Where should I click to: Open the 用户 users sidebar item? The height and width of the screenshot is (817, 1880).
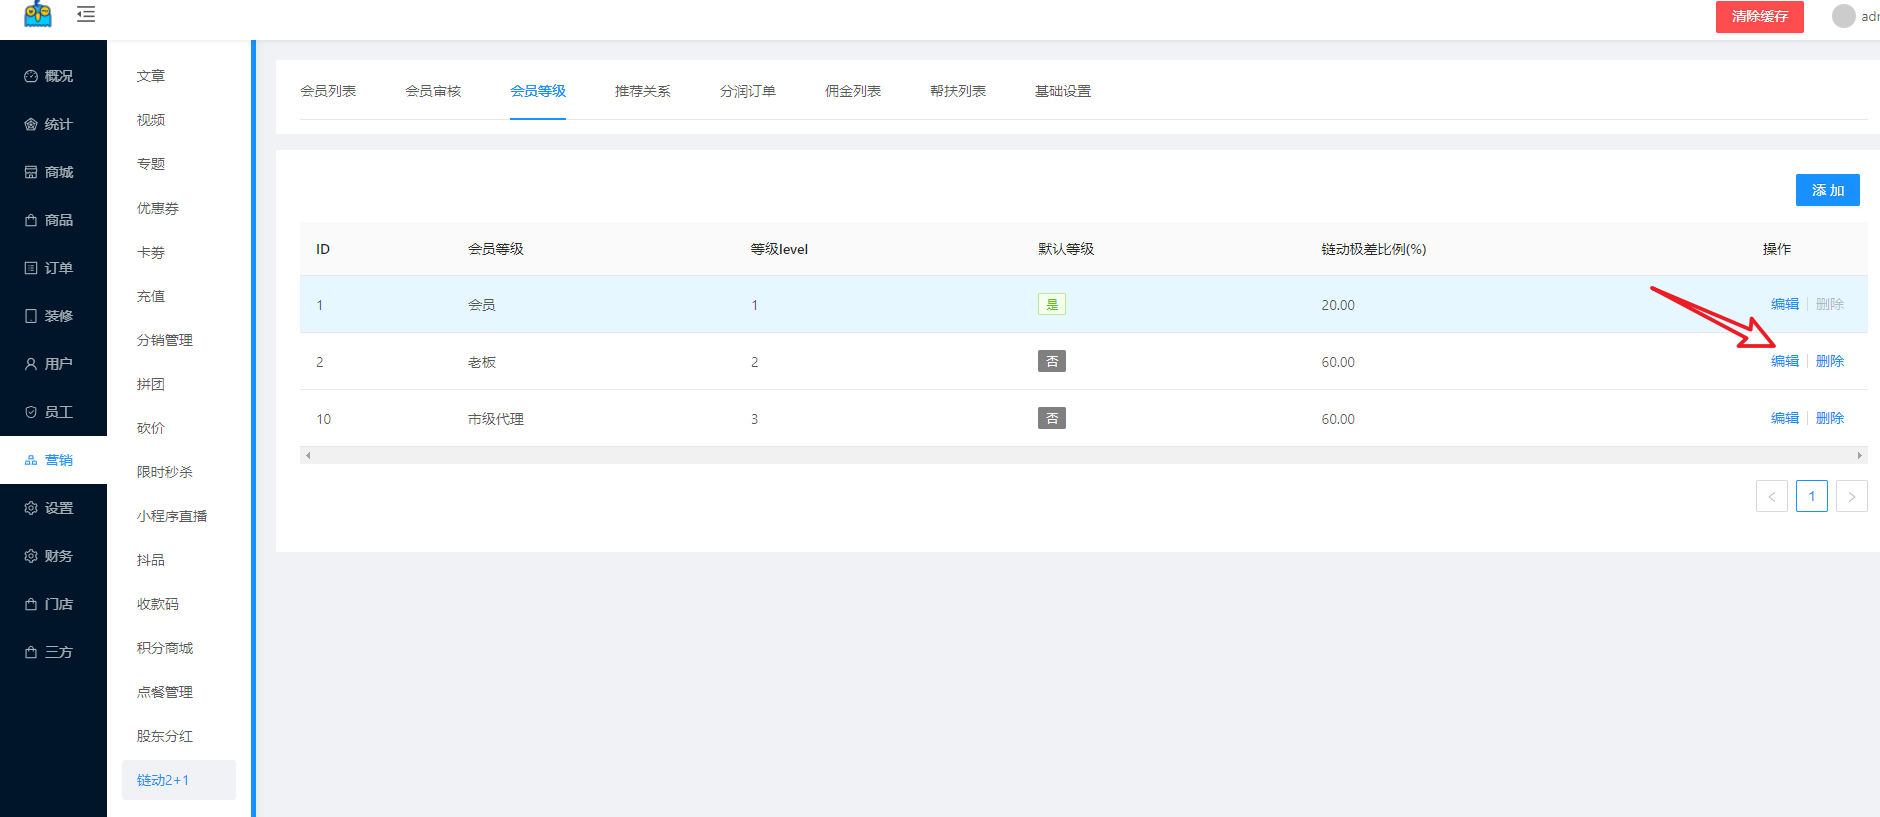tap(49, 364)
